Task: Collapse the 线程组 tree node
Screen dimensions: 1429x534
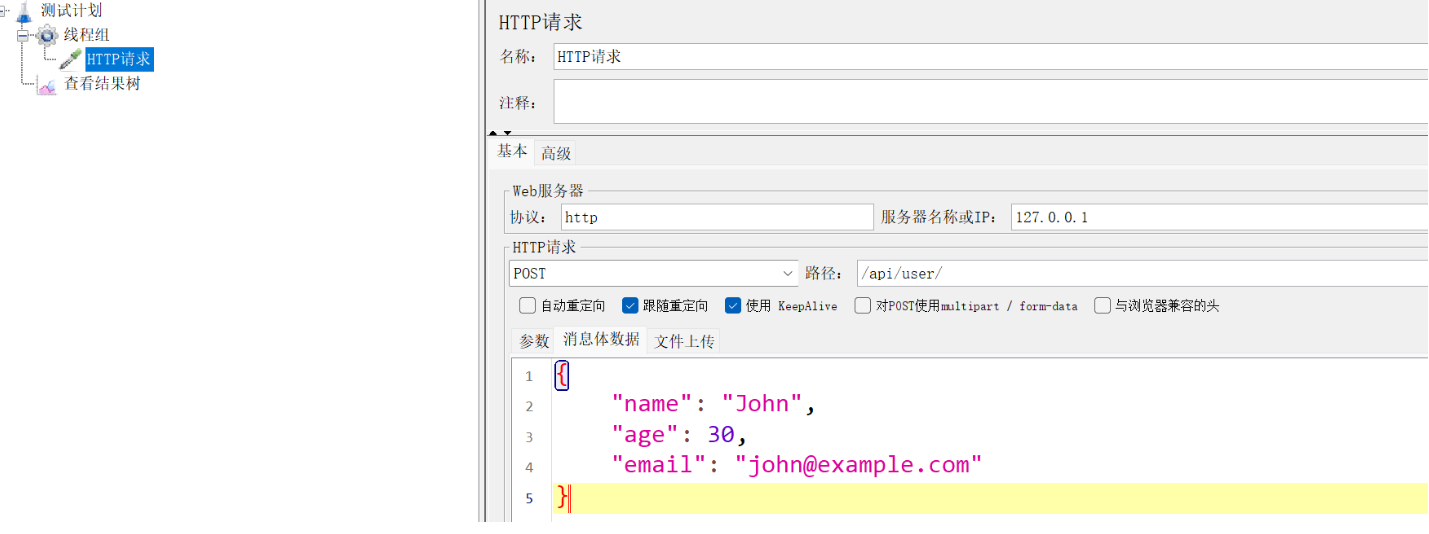Action: pos(22,35)
